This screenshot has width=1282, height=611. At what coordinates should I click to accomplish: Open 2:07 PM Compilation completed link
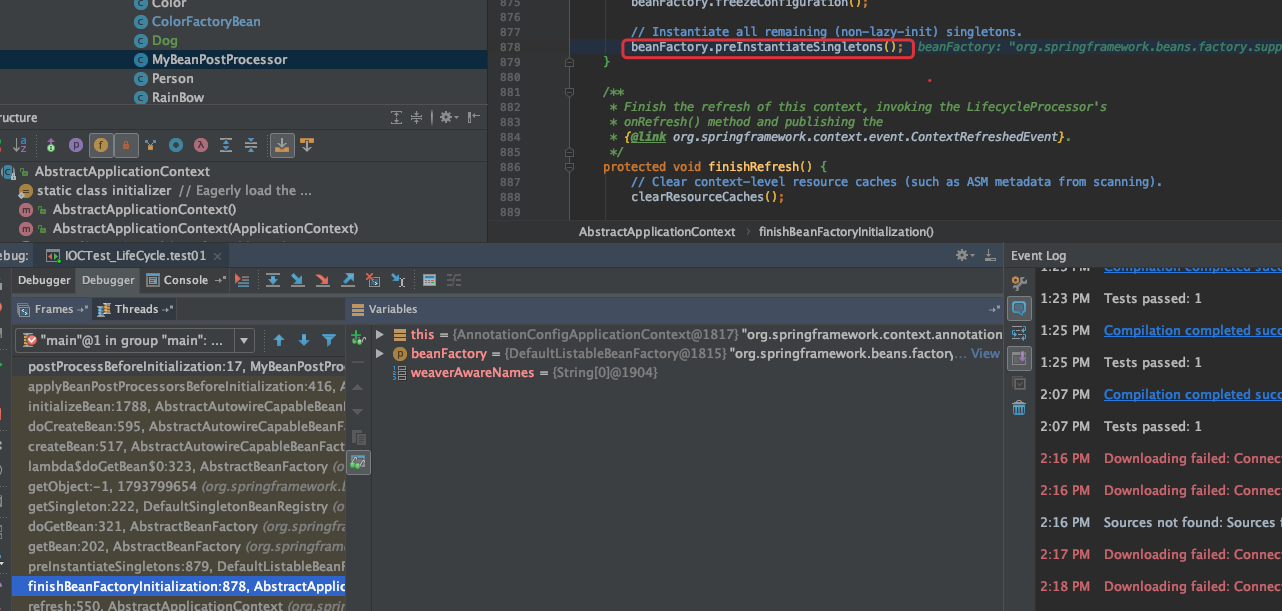click(x=1192, y=394)
